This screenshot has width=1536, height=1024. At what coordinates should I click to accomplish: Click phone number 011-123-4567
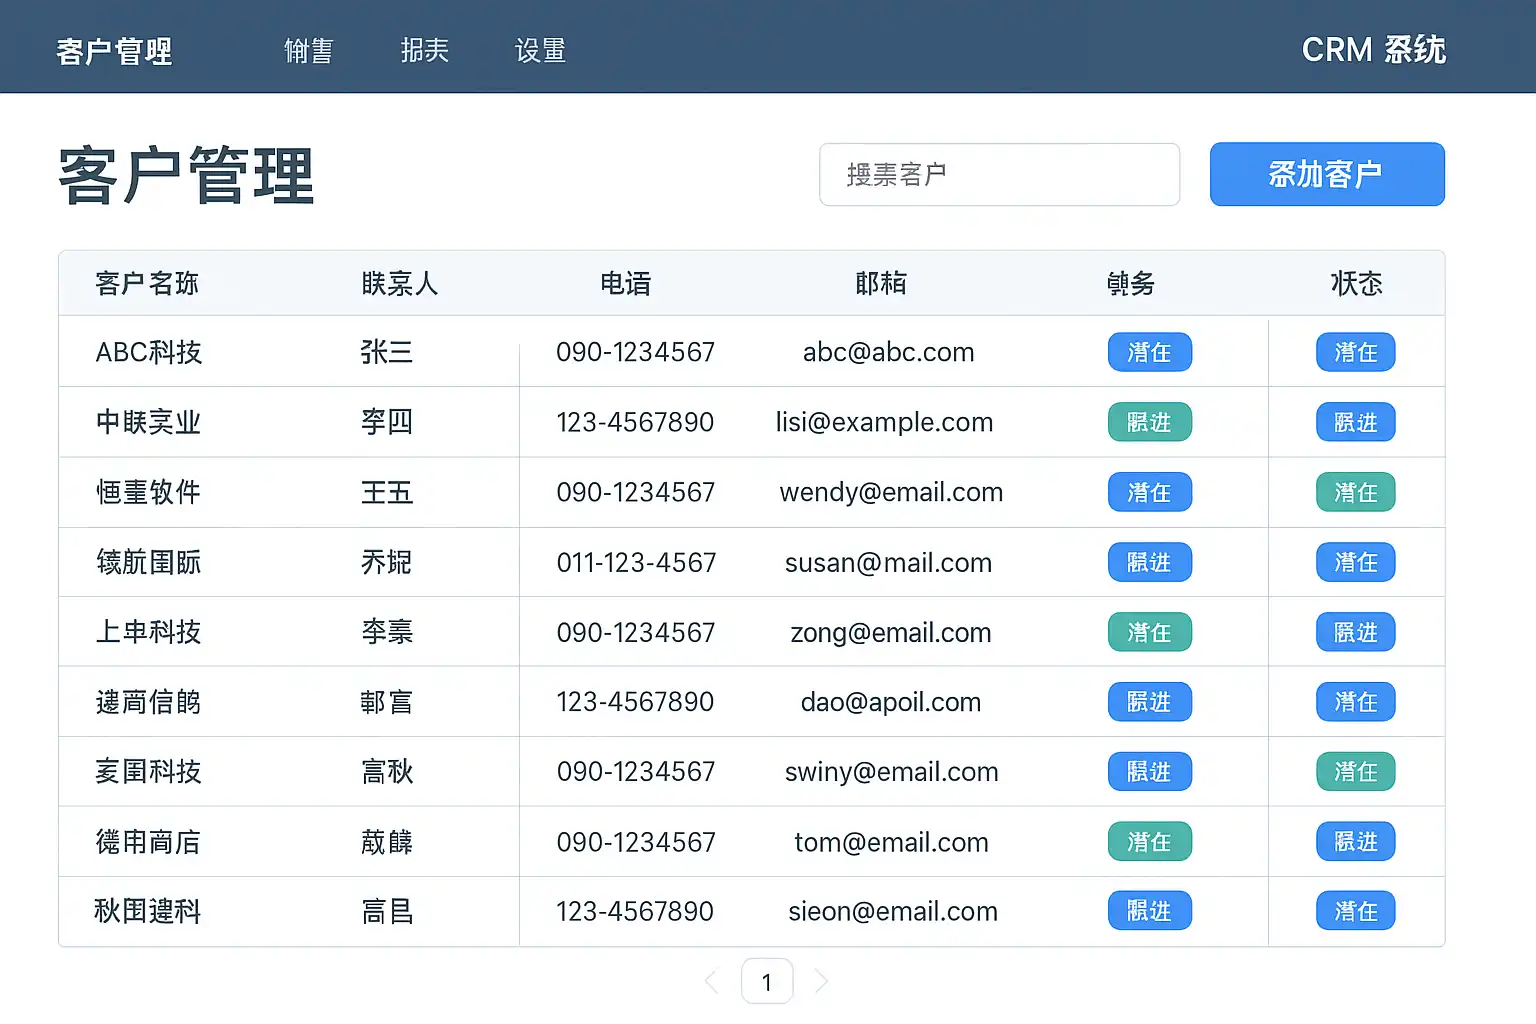pos(636,562)
